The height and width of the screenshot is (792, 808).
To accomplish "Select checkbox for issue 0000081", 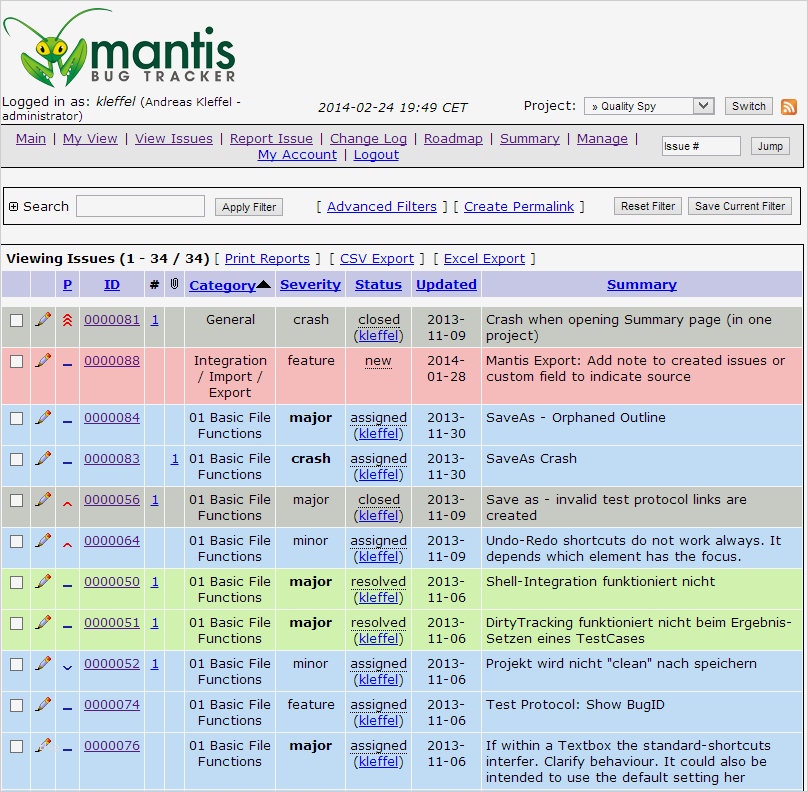I will click(16, 321).
